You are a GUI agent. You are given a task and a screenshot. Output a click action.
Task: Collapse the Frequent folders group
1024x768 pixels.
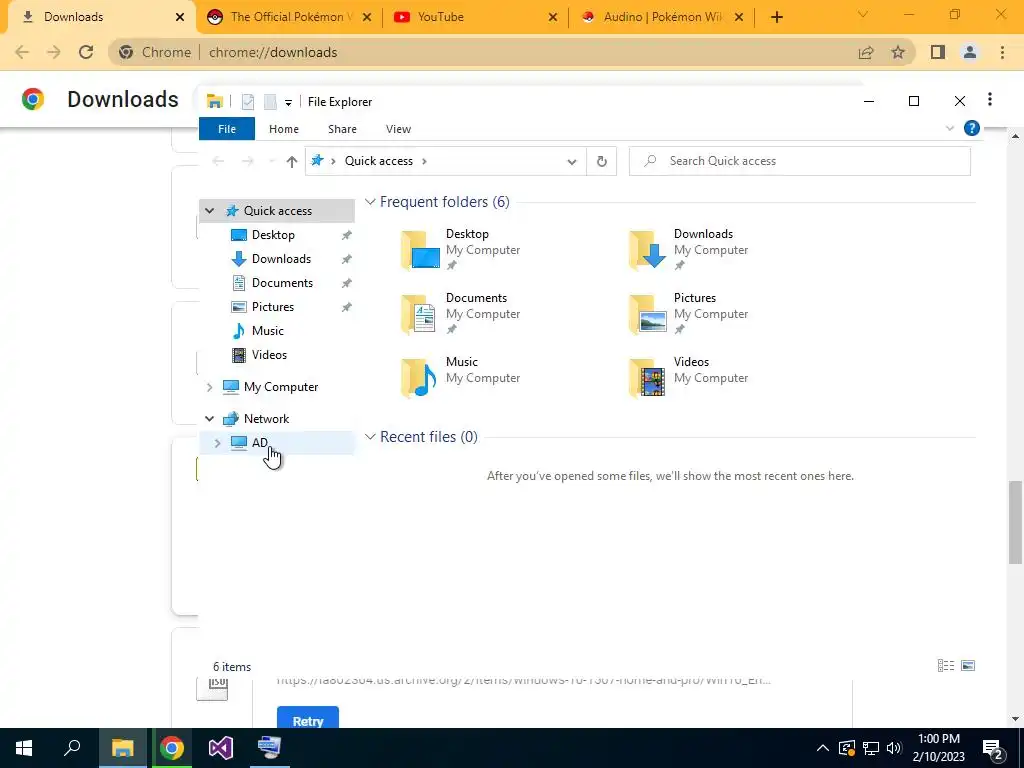(x=370, y=202)
